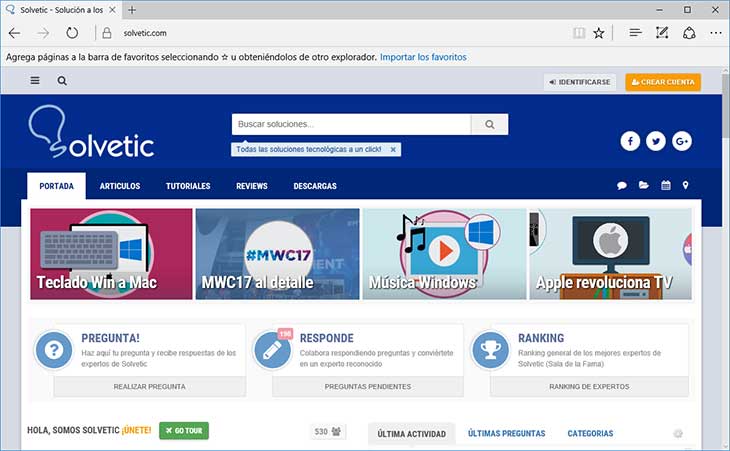The height and width of the screenshot is (451, 730).
Task: Click the Importar los favoritos link
Action: click(x=423, y=57)
